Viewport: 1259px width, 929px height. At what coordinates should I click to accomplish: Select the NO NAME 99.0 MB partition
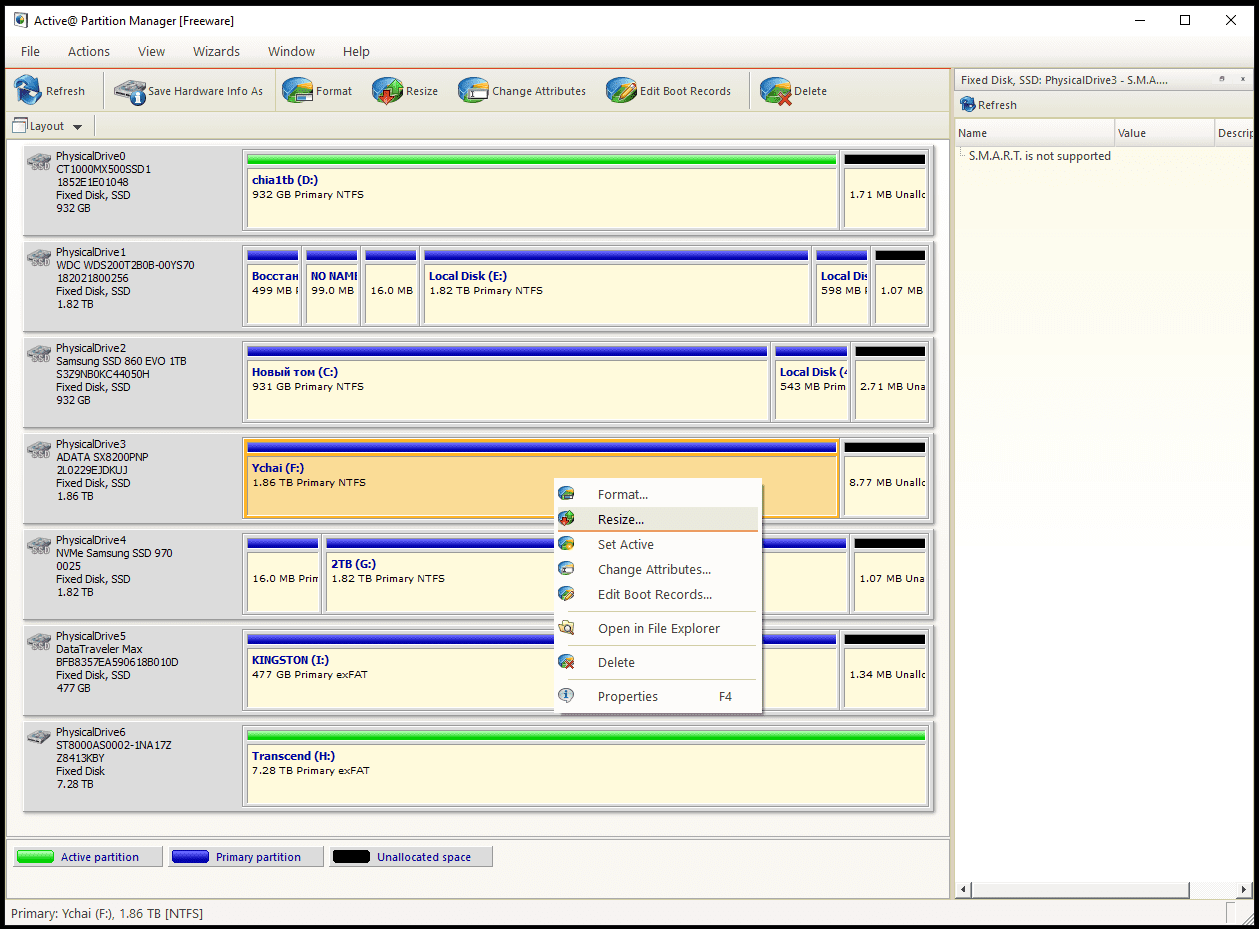(x=332, y=288)
